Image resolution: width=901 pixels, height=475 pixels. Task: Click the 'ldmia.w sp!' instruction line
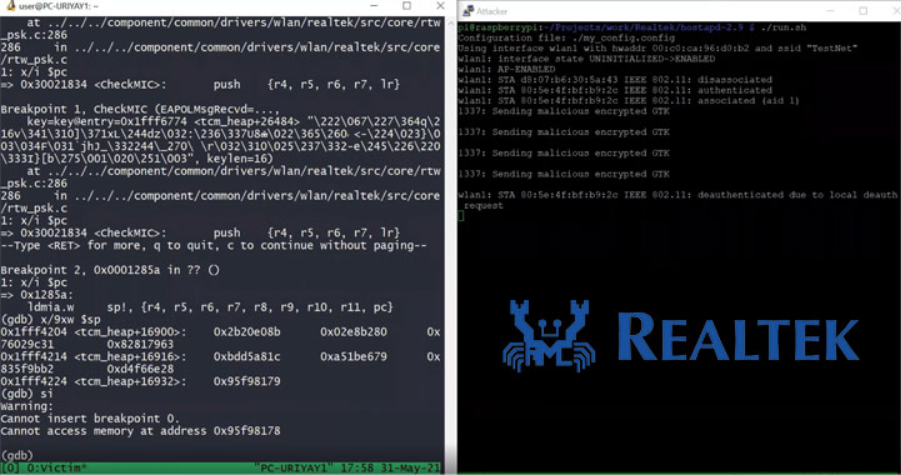(210, 307)
